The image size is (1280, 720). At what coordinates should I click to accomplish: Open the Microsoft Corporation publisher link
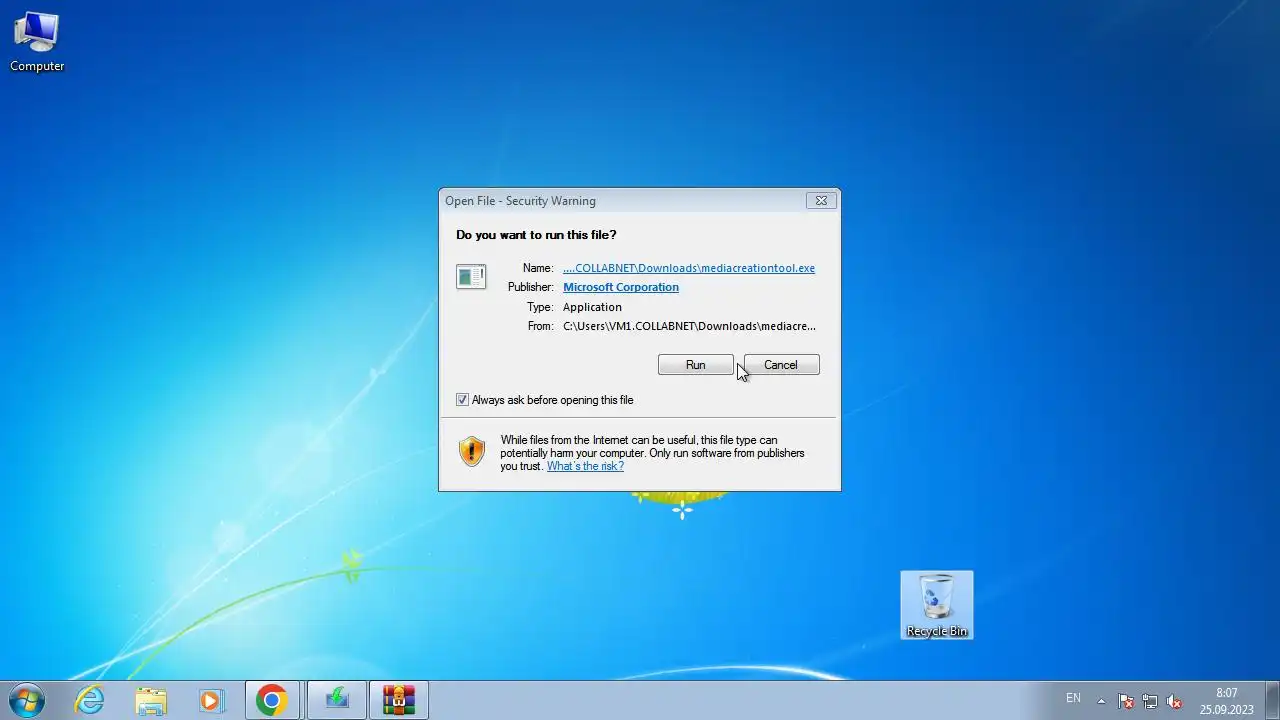point(621,287)
